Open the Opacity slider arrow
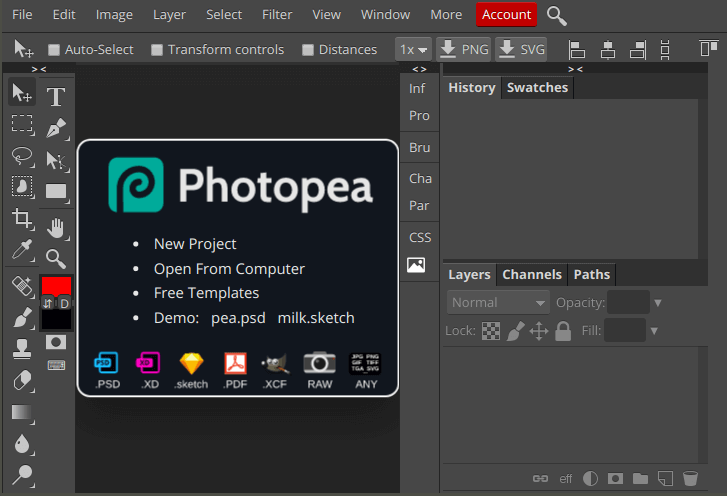The image size is (727, 496). coord(657,303)
